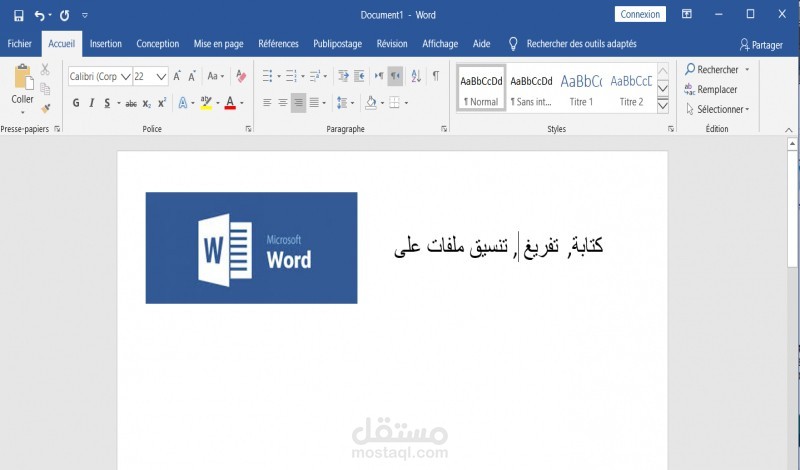Switch to the Insertion tab
The height and width of the screenshot is (470, 800).
coord(106,44)
